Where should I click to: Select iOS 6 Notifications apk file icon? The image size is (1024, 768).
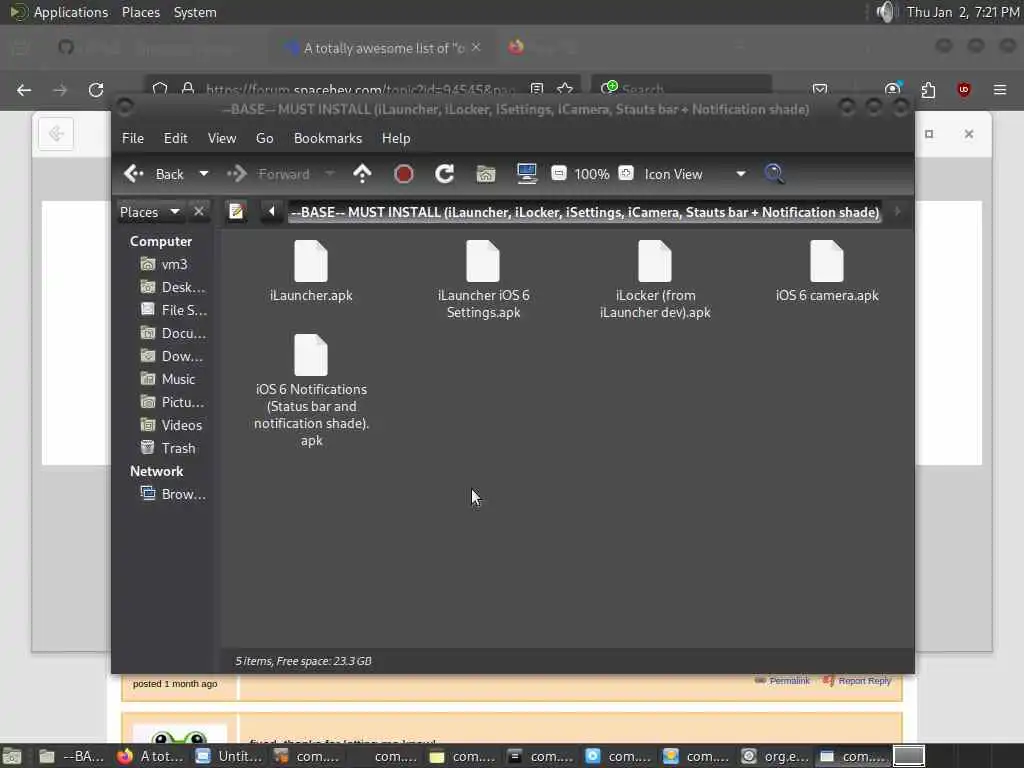coord(311,355)
